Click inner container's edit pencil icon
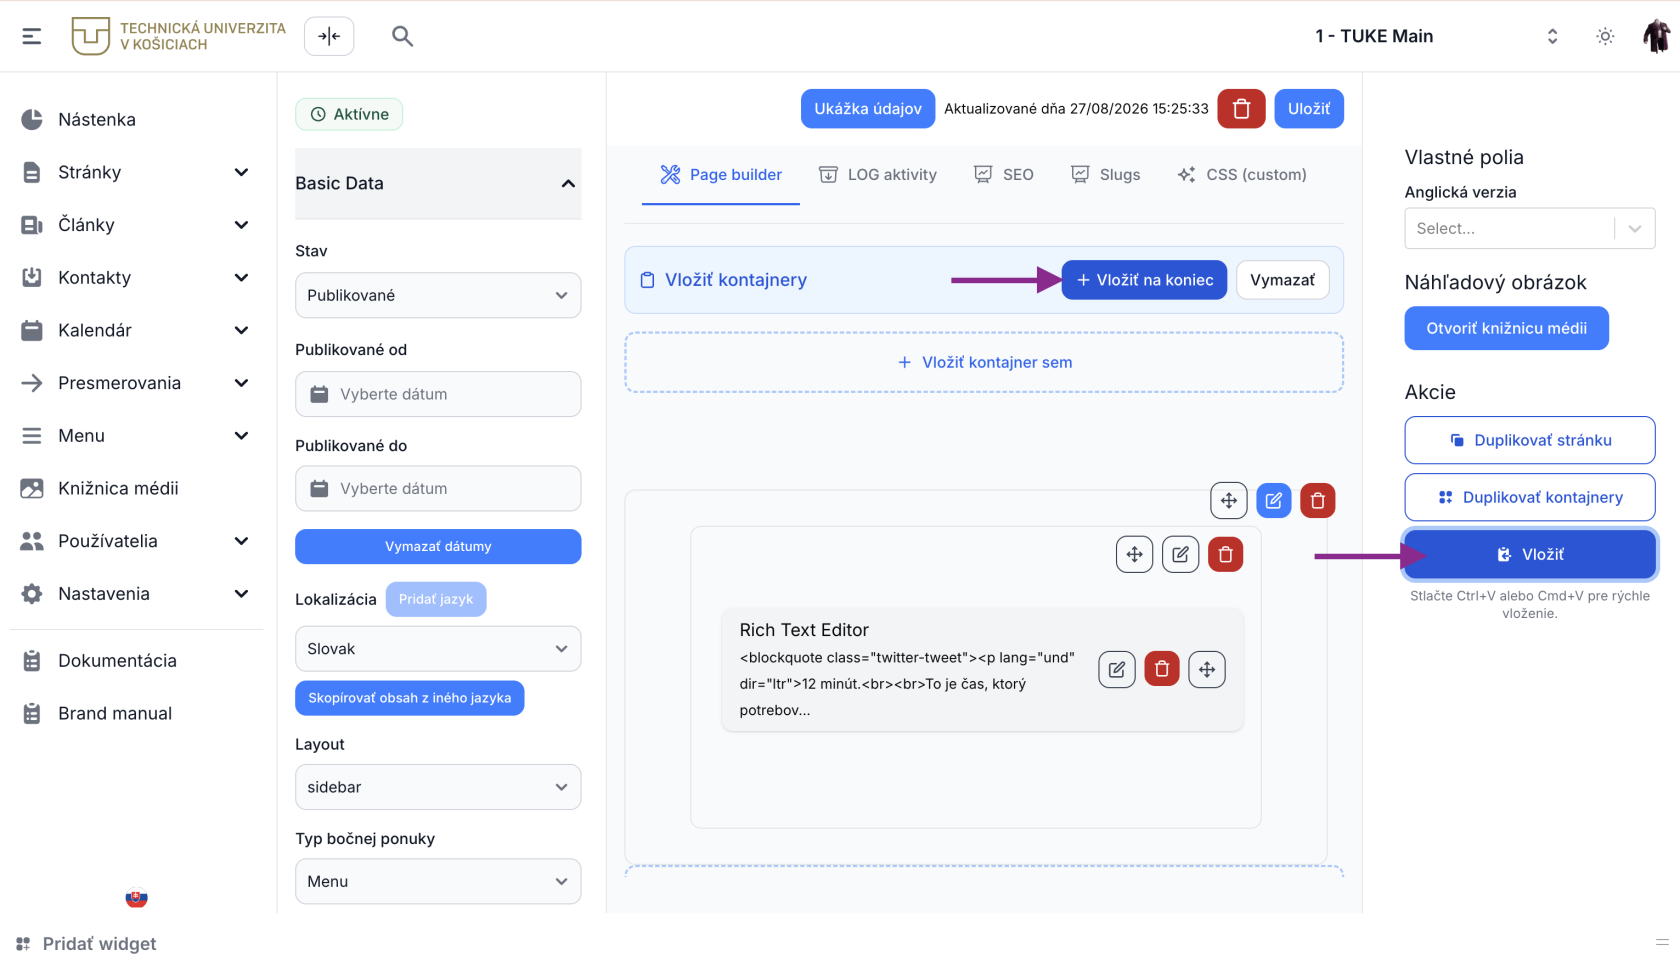The image size is (1680, 967). click(1181, 555)
